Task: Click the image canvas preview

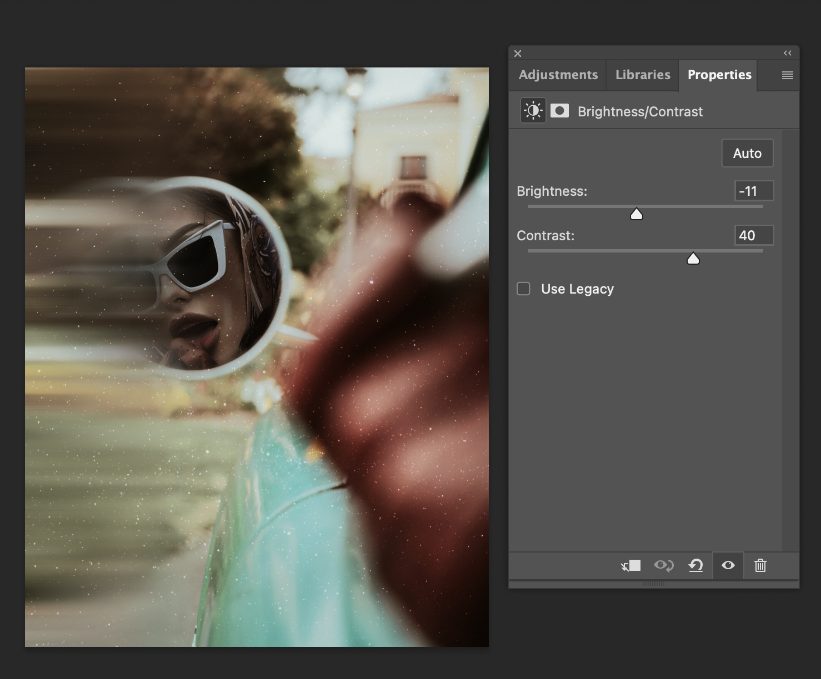Action: click(x=257, y=357)
